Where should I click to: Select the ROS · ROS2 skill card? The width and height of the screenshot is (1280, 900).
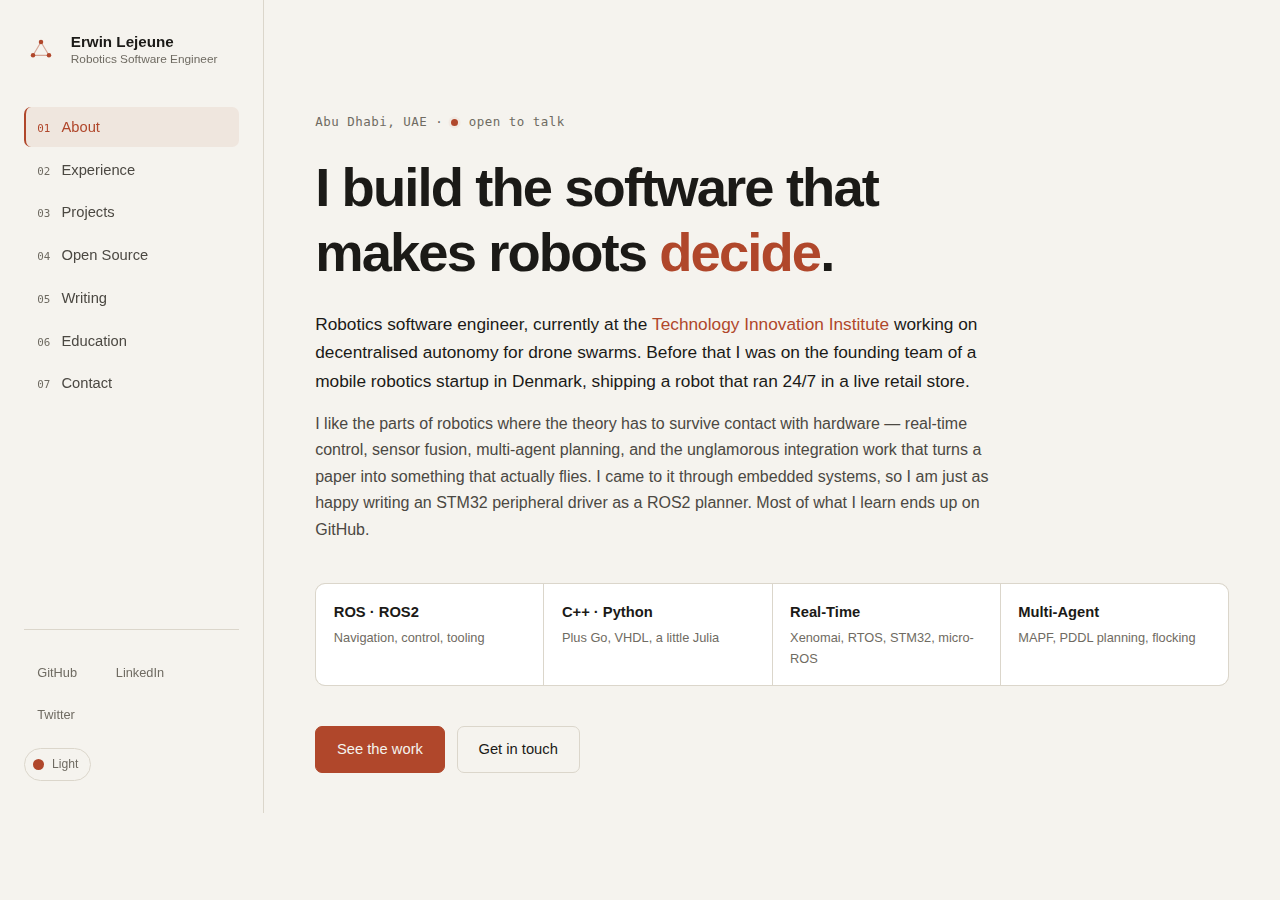(430, 634)
